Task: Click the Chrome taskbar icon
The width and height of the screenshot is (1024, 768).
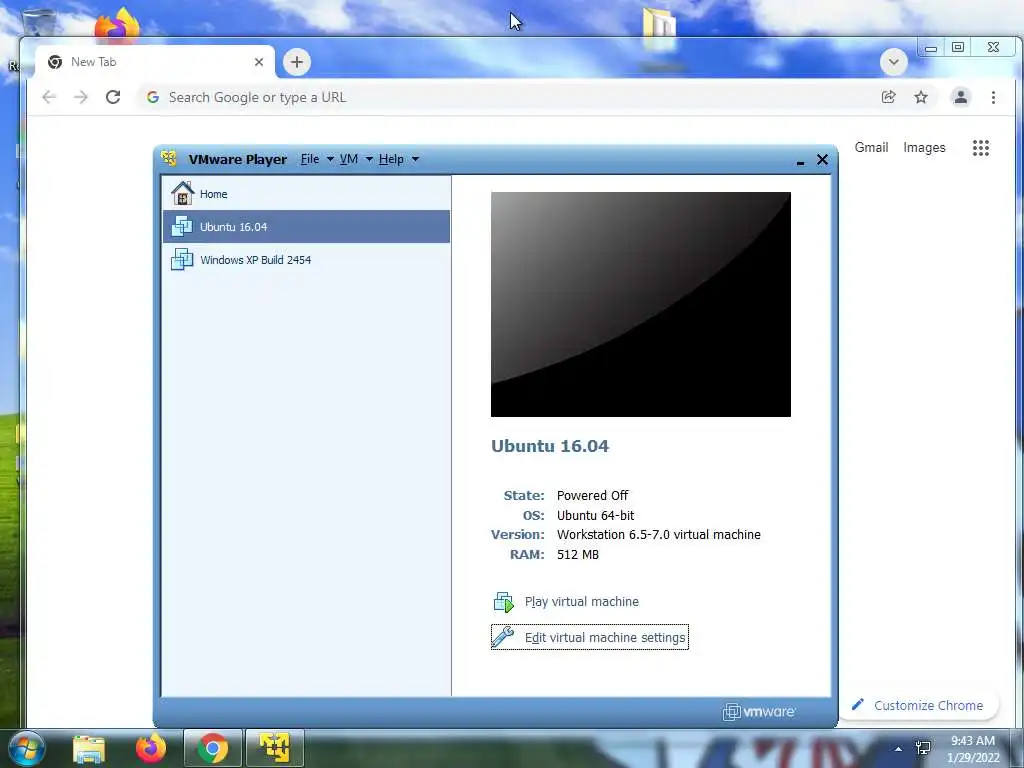Action: 212,748
